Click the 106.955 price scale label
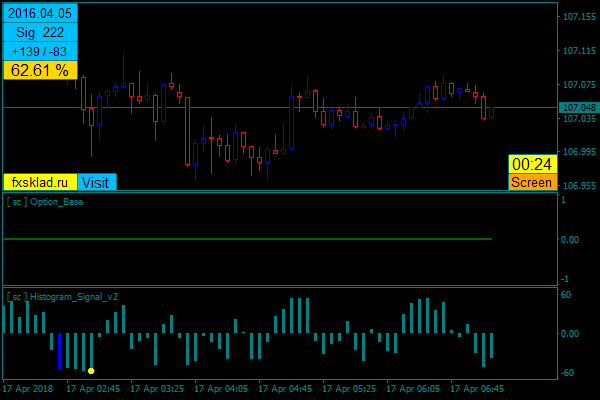The height and width of the screenshot is (400, 600). (579, 186)
